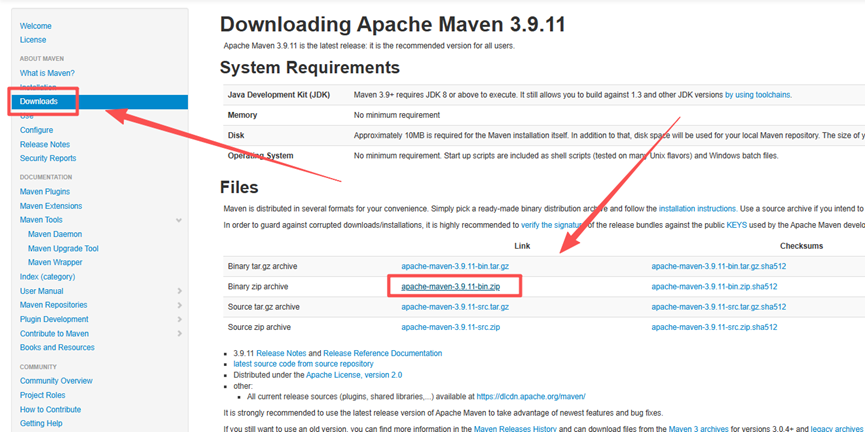Download apache-maven-3.9.11-src.tar.gz

tap(455, 307)
